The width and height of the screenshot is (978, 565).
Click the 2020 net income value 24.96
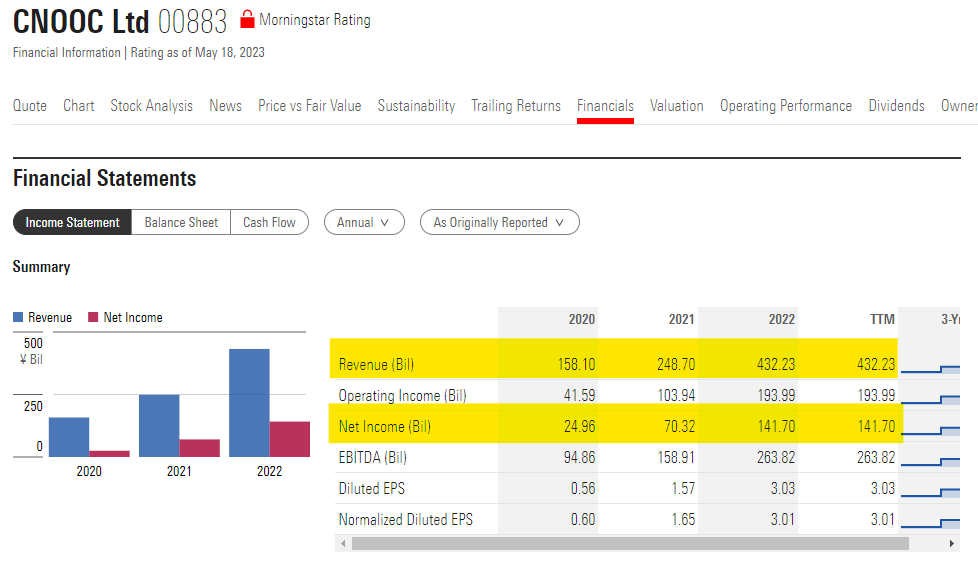click(x=579, y=427)
